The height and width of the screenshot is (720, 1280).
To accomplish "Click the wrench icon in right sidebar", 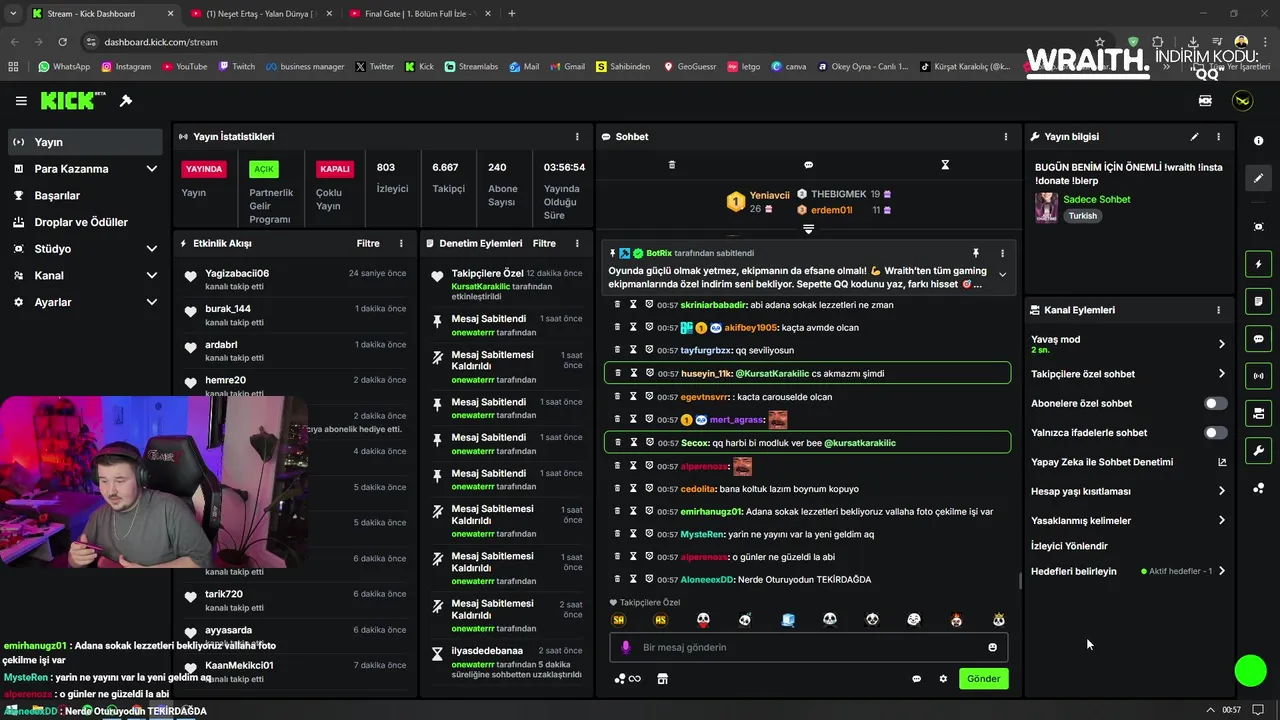I will pyautogui.click(x=1258, y=450).
